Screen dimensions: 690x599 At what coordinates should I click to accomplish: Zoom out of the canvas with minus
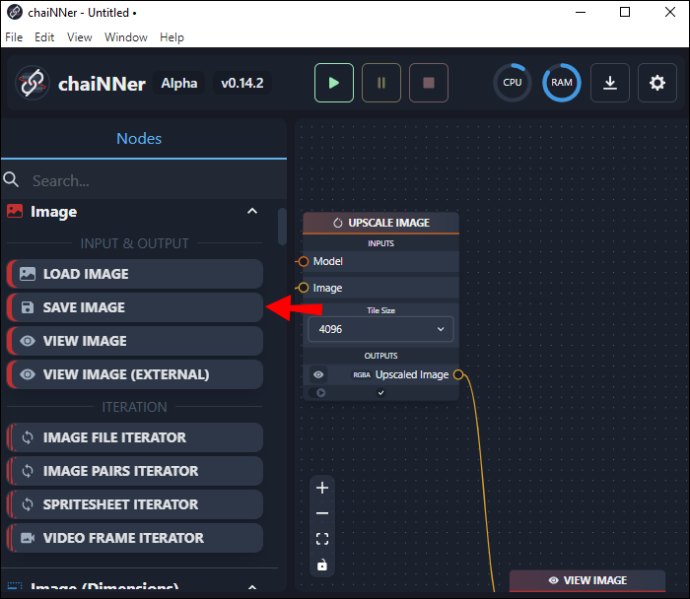tap(322, 513)
